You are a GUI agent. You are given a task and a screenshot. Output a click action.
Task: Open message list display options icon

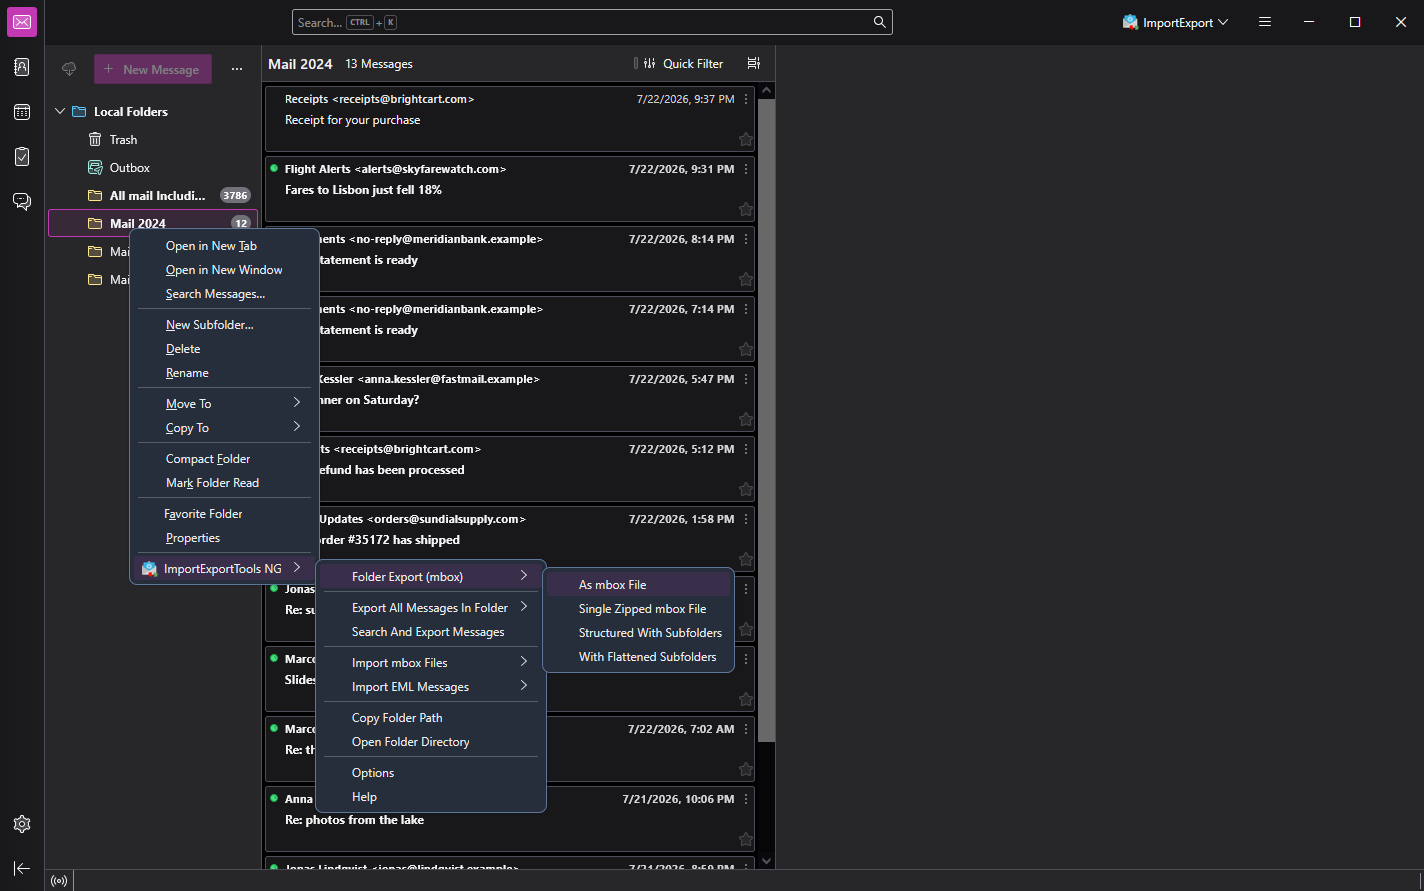click(754, 63)
